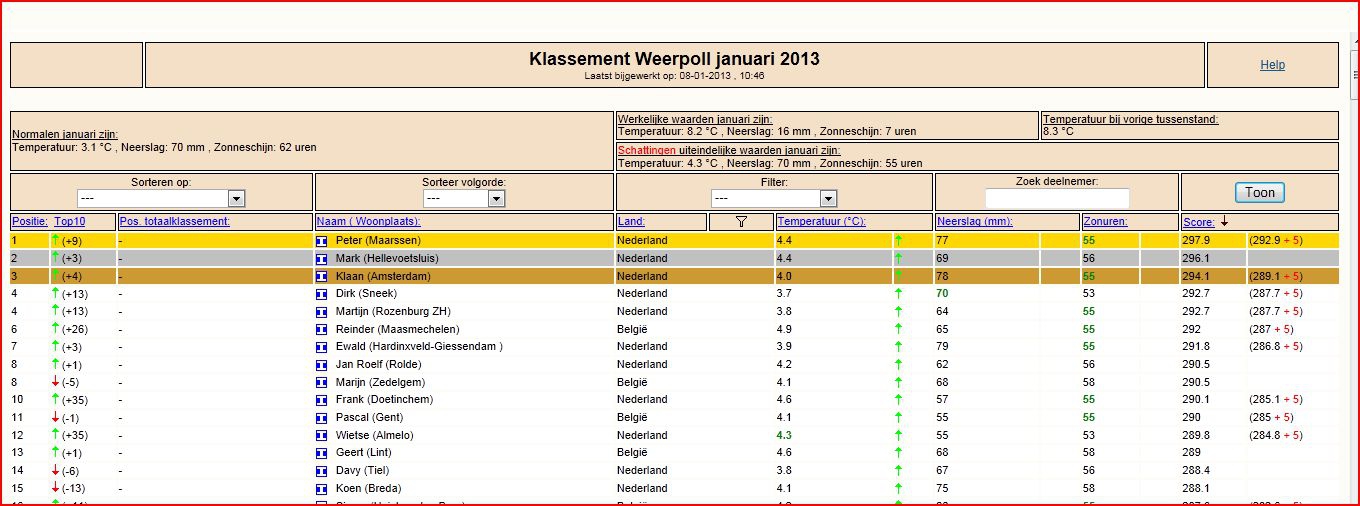Screen dimensions: 1360x506
Task: Click the icon beside Davy (Tiel)
Action: coord(322,470)
